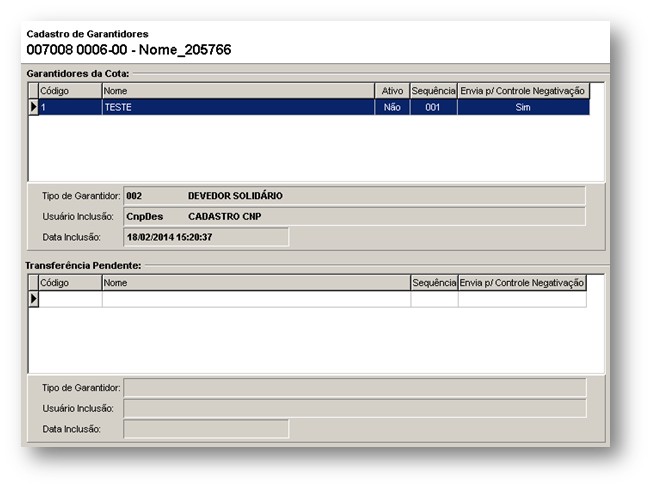
Task: Click the '001' sequence cell
Action: pos(433,107)
